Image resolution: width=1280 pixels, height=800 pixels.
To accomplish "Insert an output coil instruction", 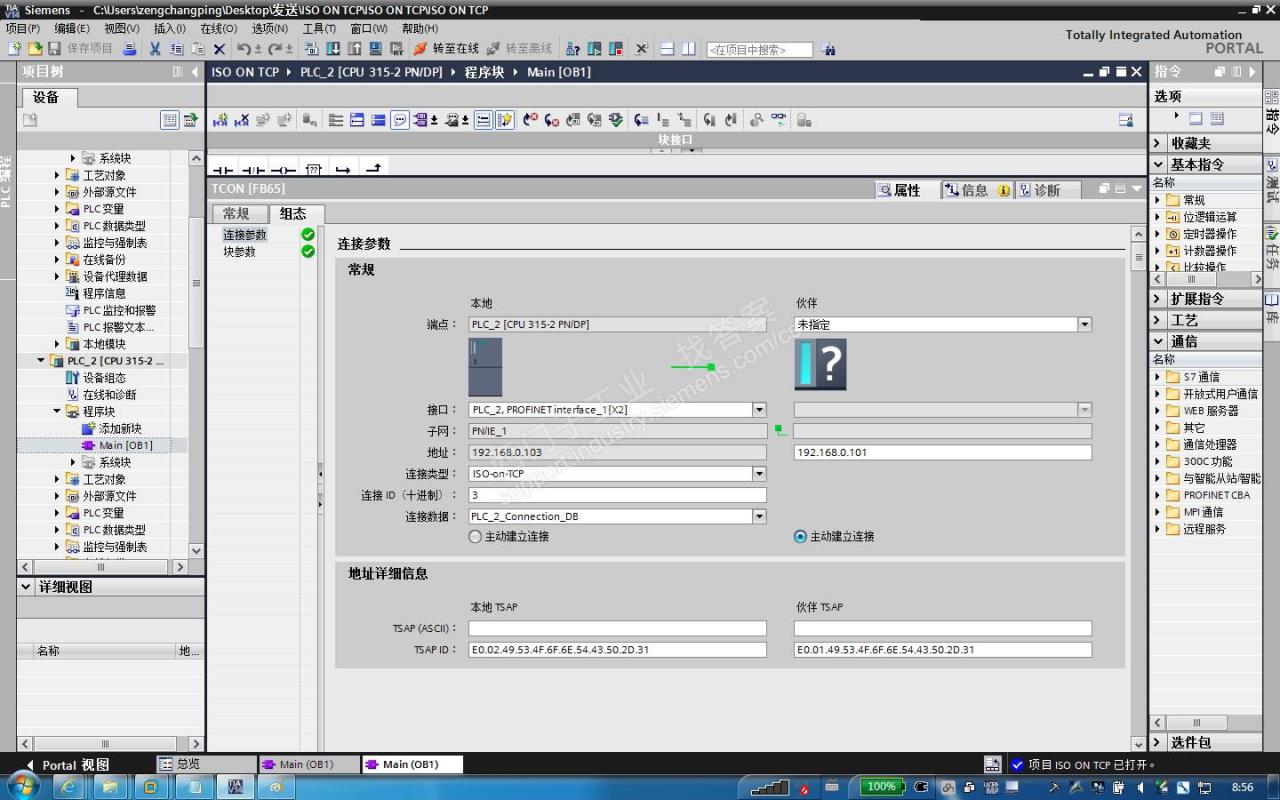I will [283, 169].
